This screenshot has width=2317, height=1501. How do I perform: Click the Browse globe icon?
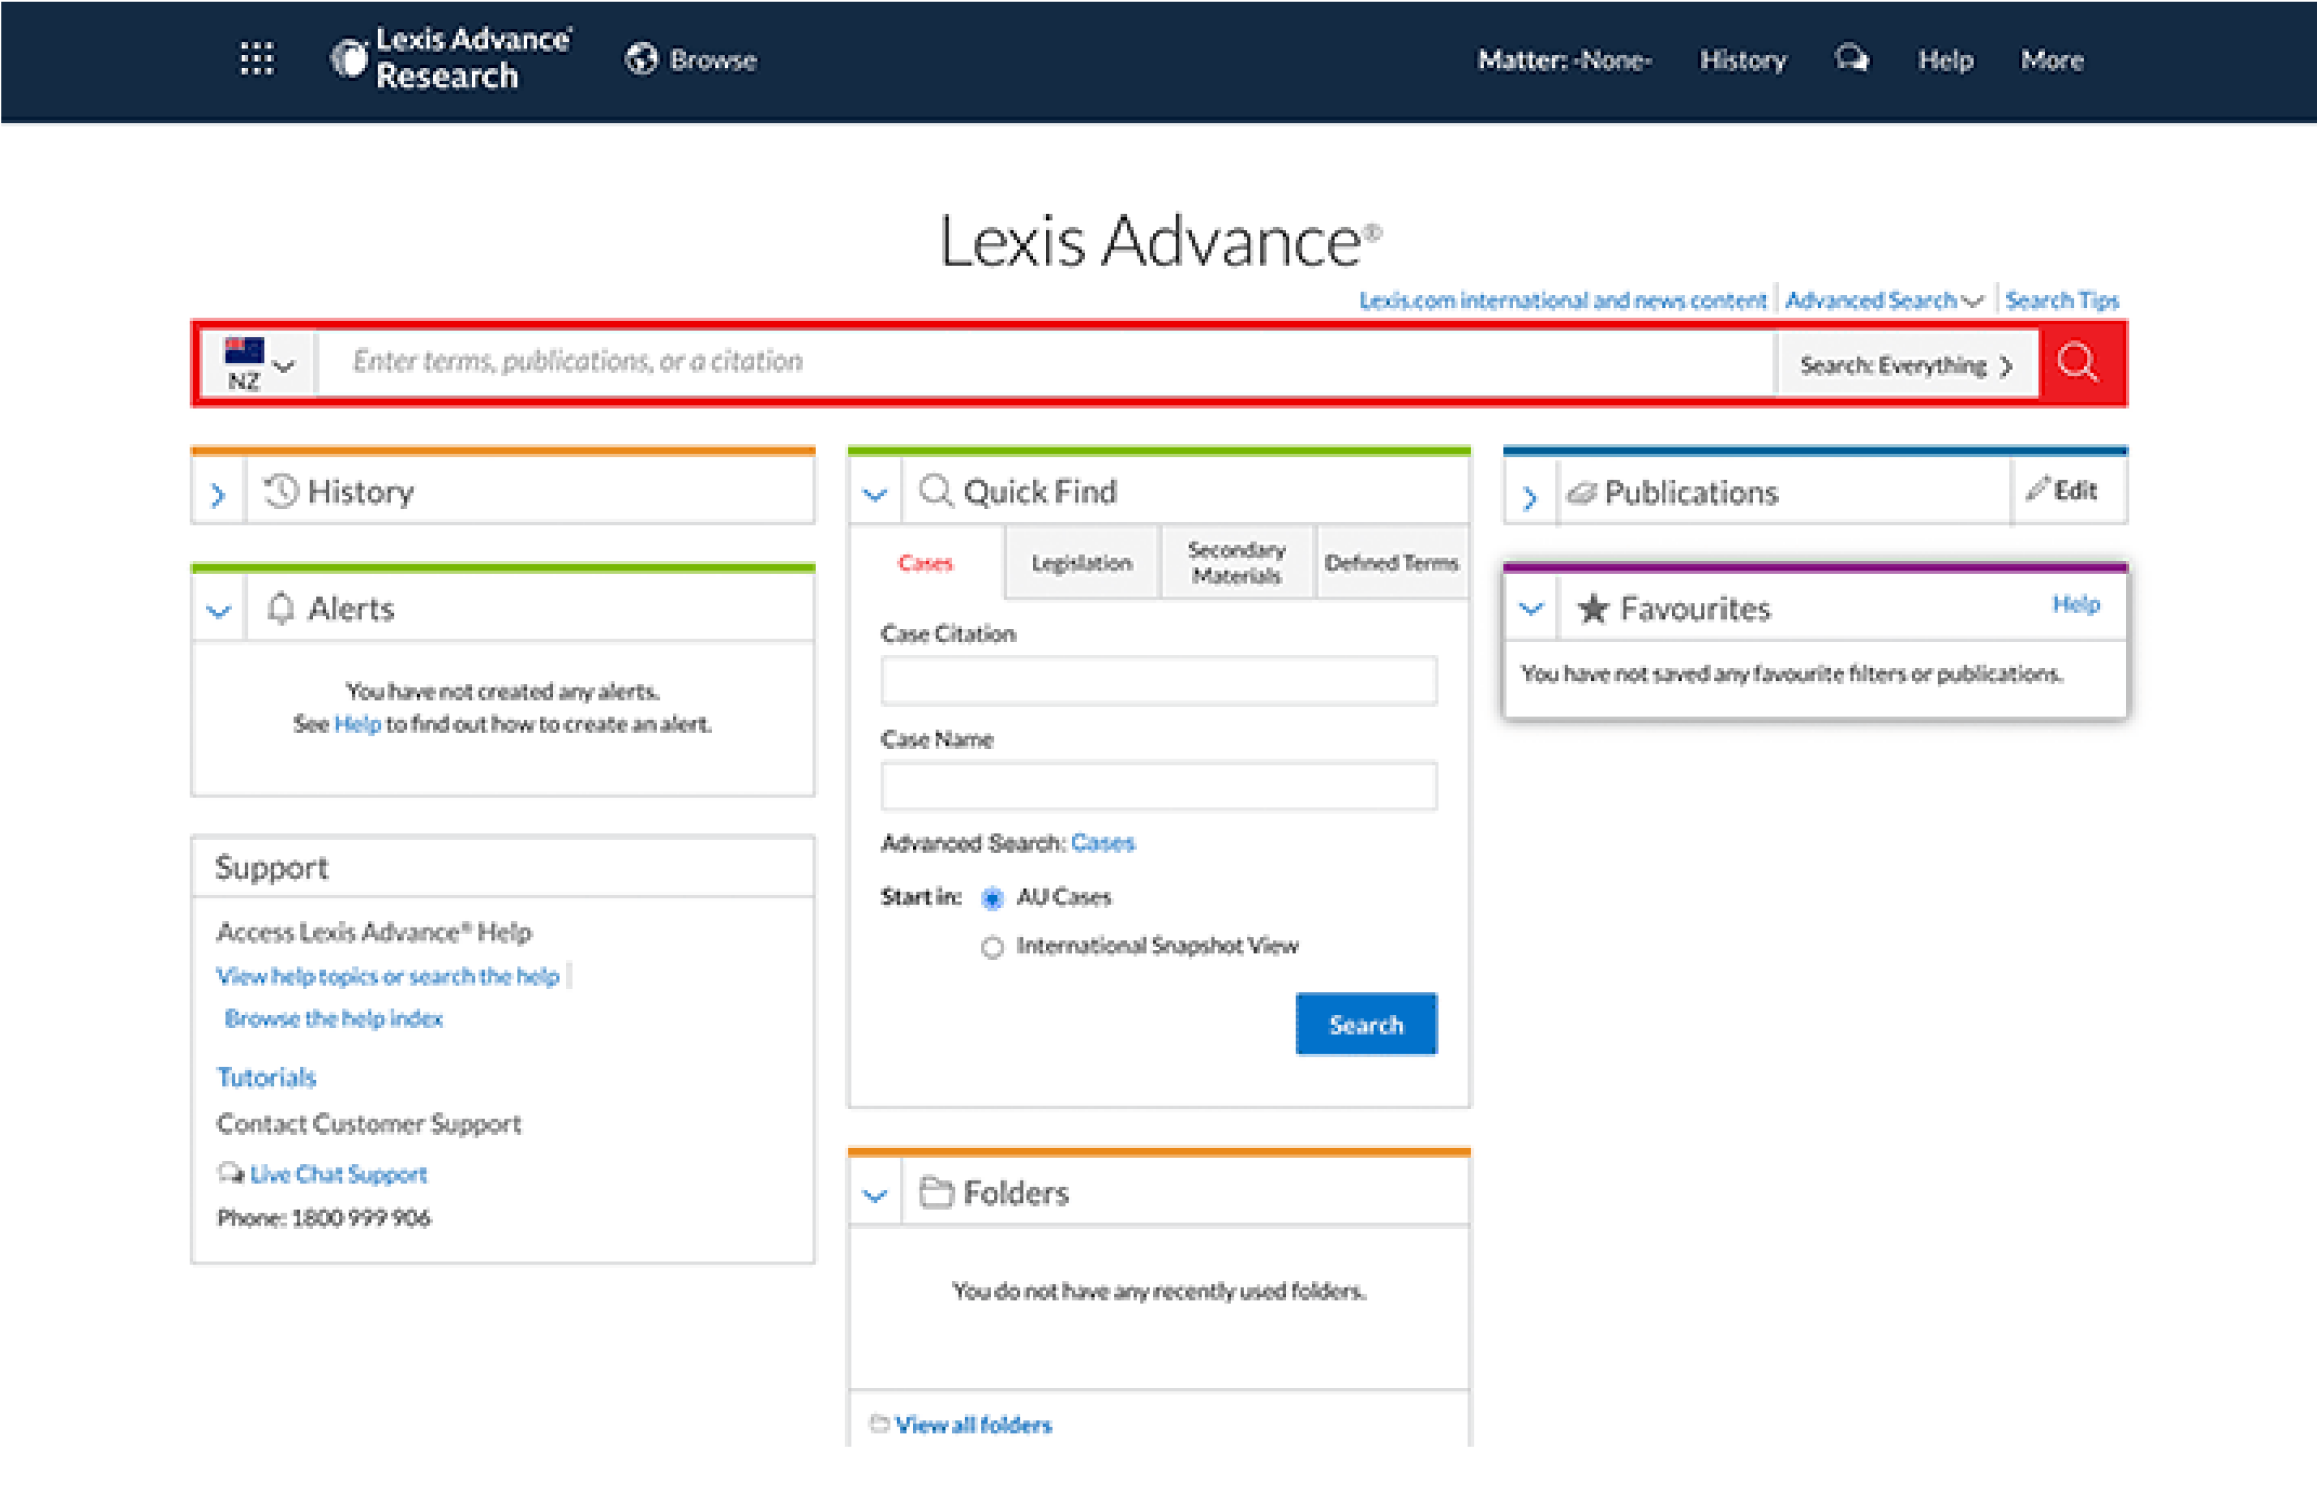641,59
